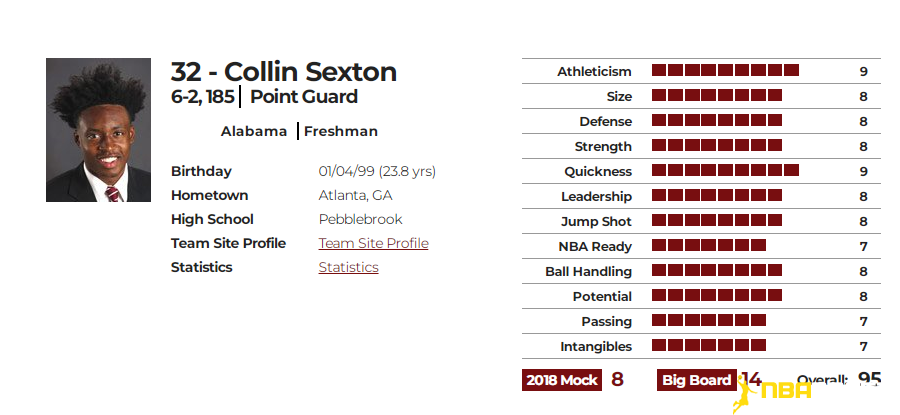Click the 2018 Mock badge
Screen dimensions: 900x415
(561, 380)
